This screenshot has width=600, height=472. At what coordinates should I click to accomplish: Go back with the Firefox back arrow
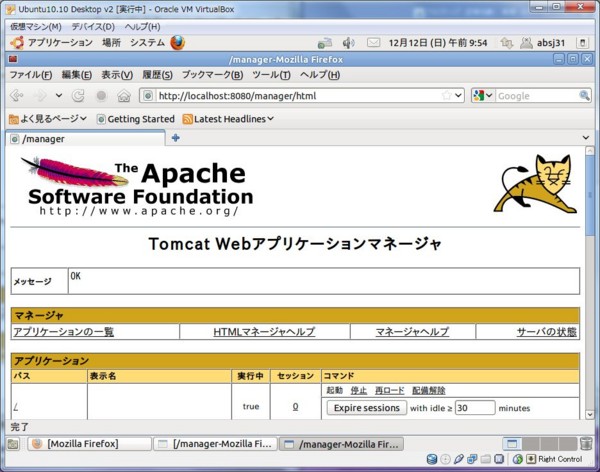click(x=17, y=95)
